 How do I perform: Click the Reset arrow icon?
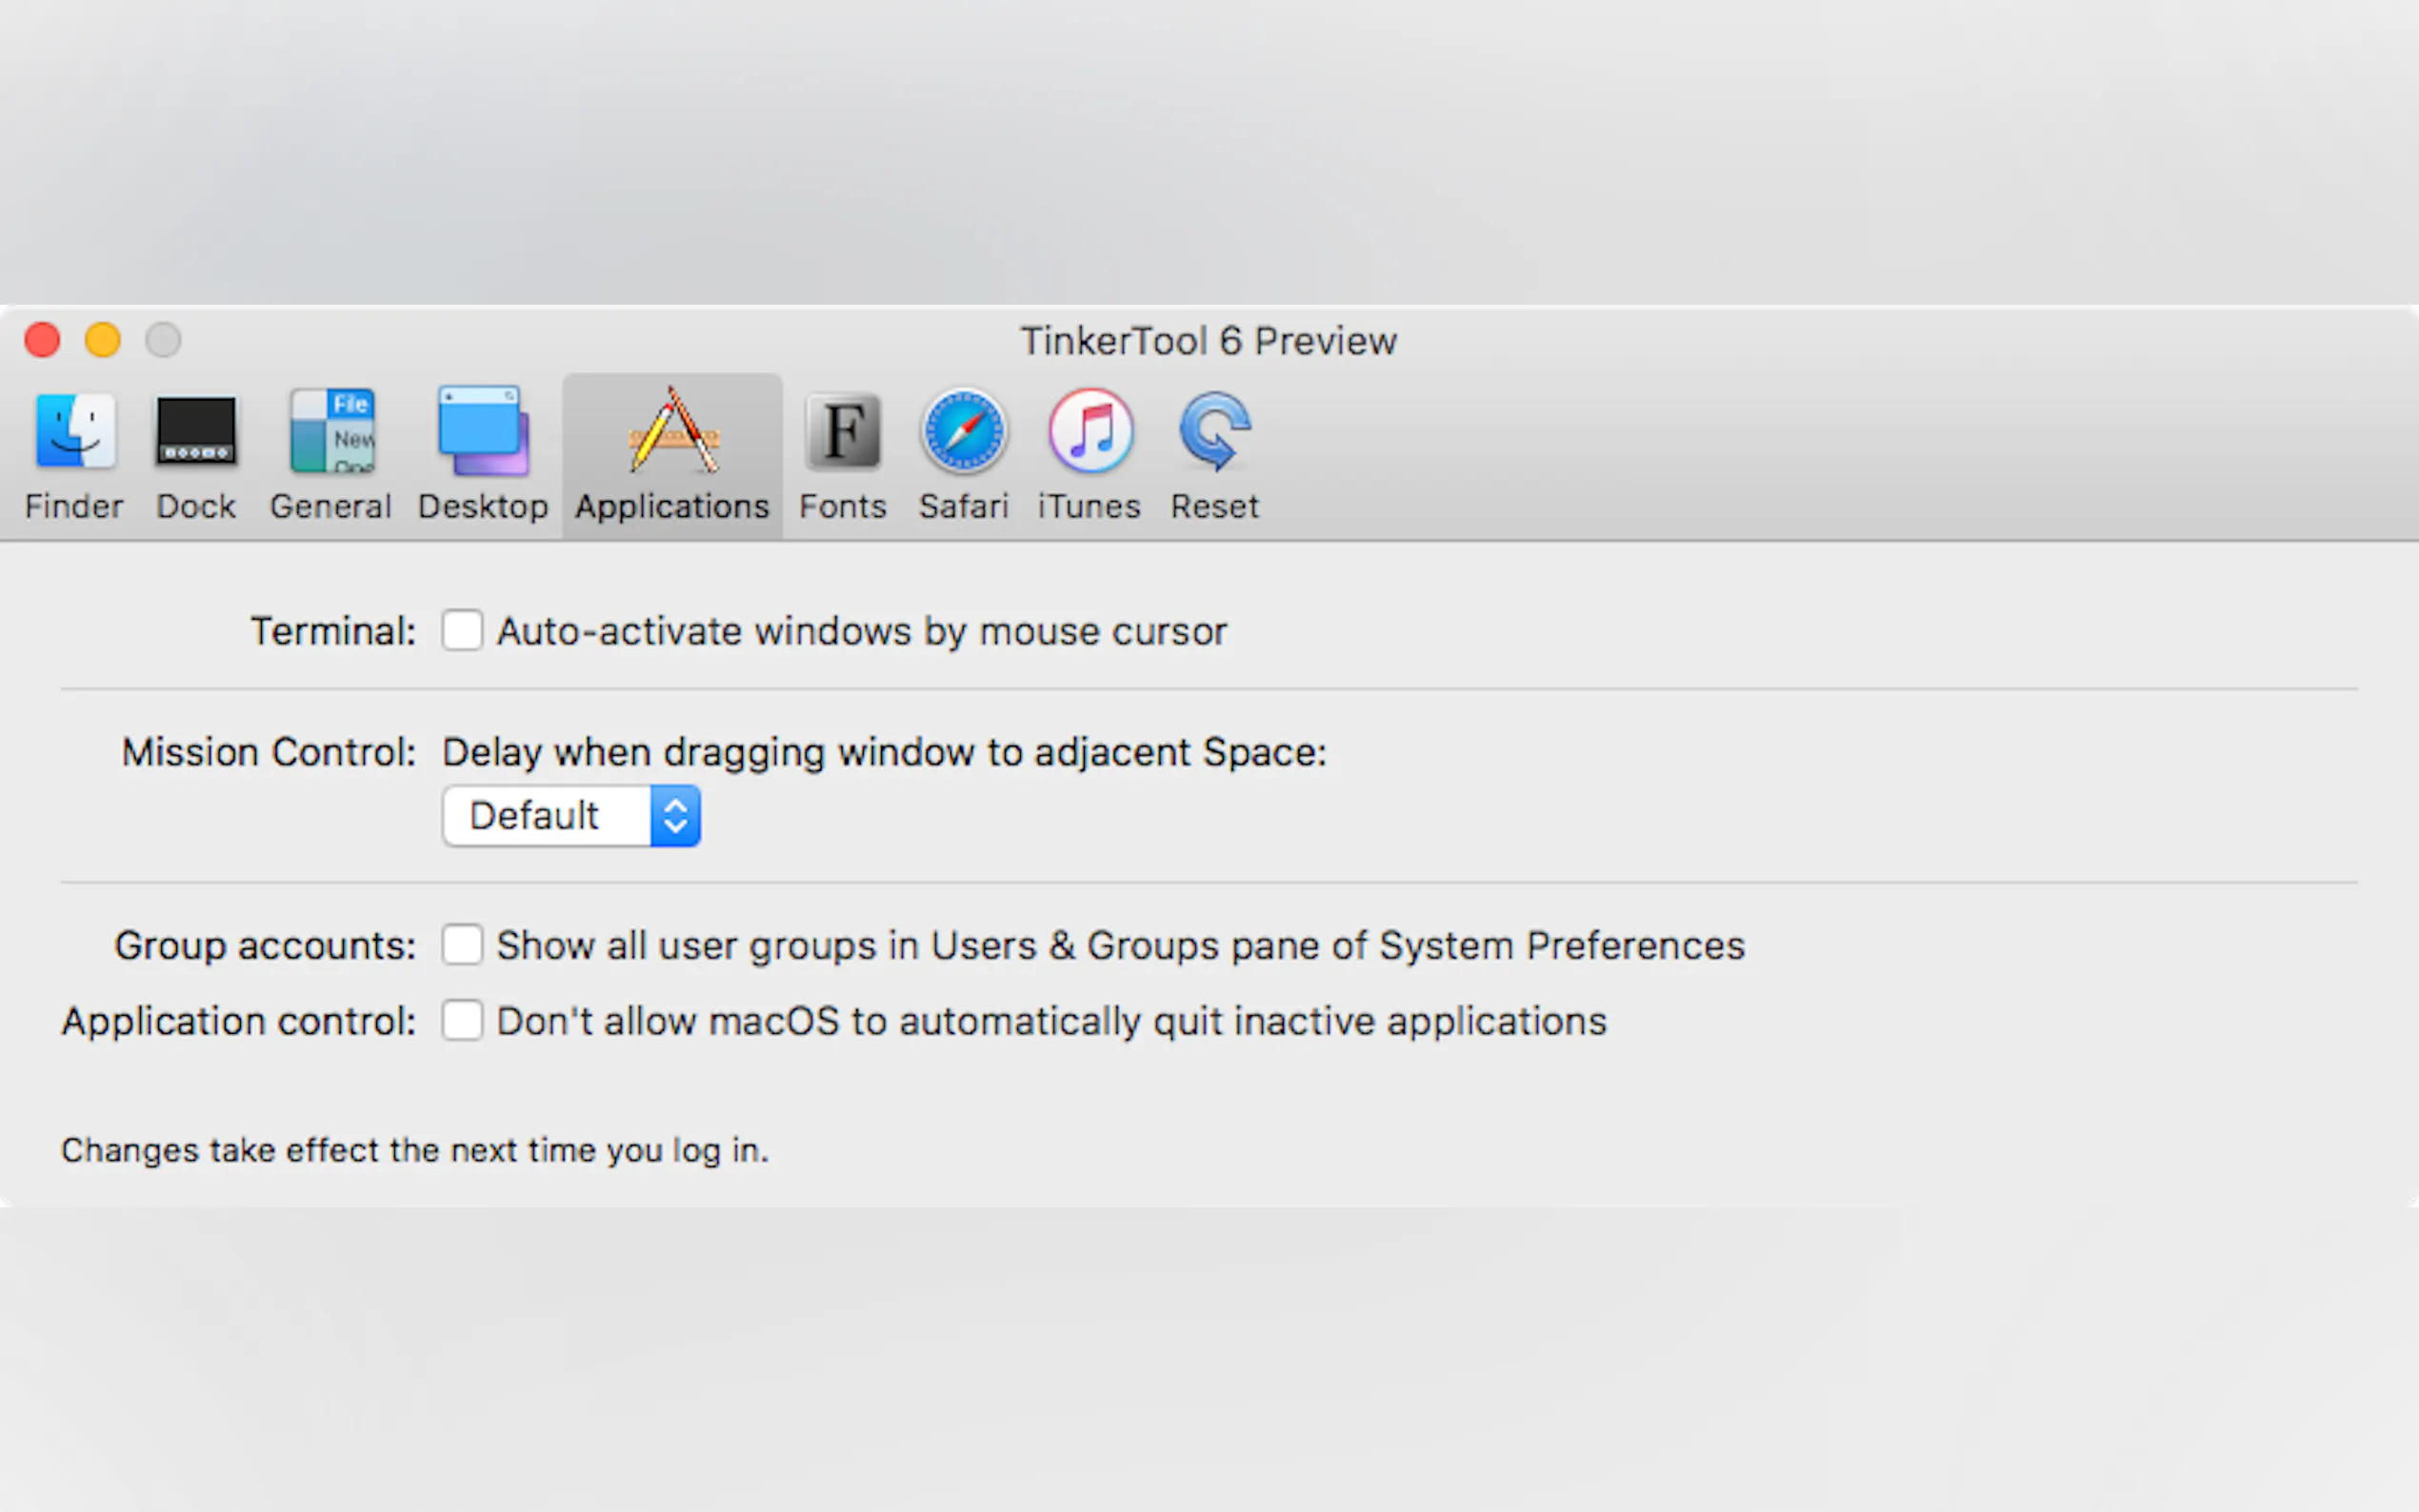pyautogui.click(x=1214, y=431)
